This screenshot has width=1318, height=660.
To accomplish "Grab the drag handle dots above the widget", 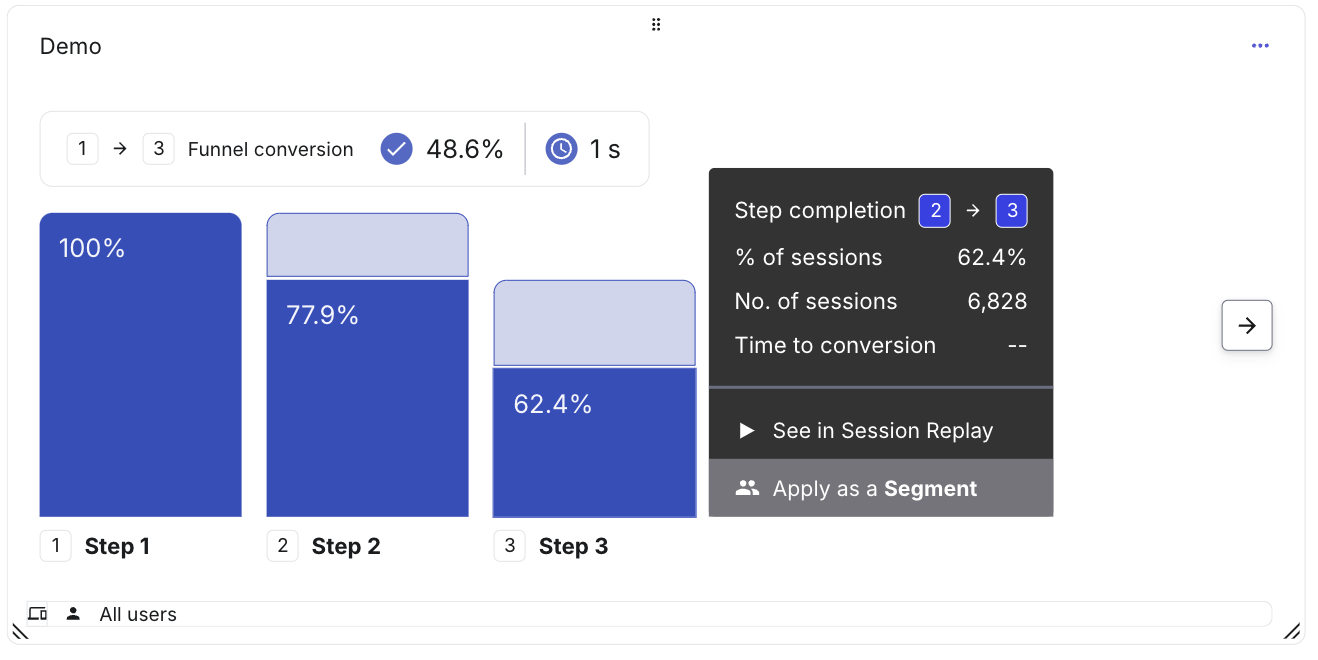I will click(x=656, y=25).
